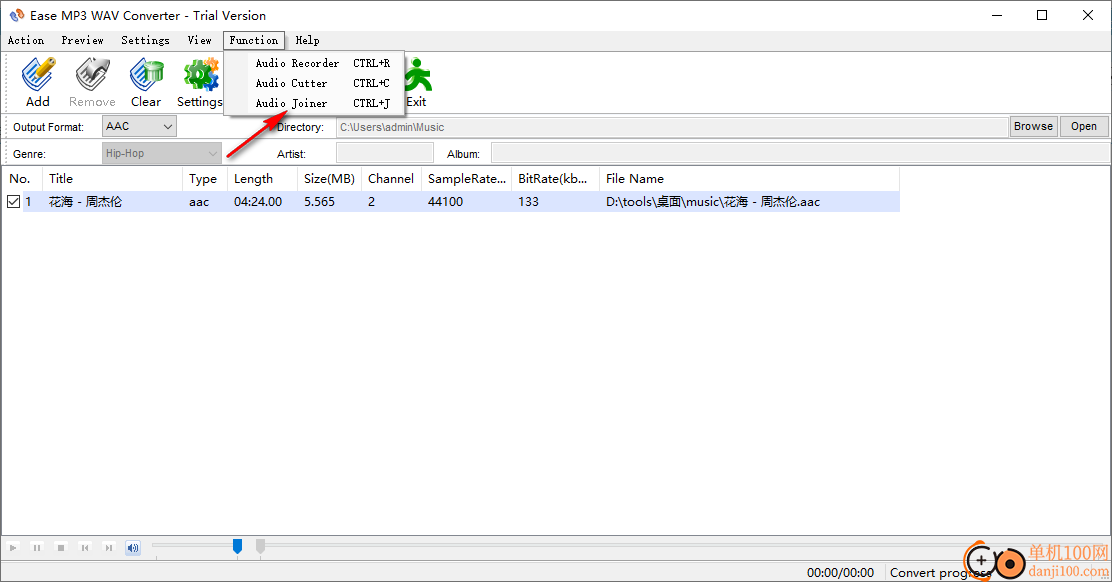Click the gray playback position slider handle
Viewport: 1112px width, 582px height.
coord(260,546)
